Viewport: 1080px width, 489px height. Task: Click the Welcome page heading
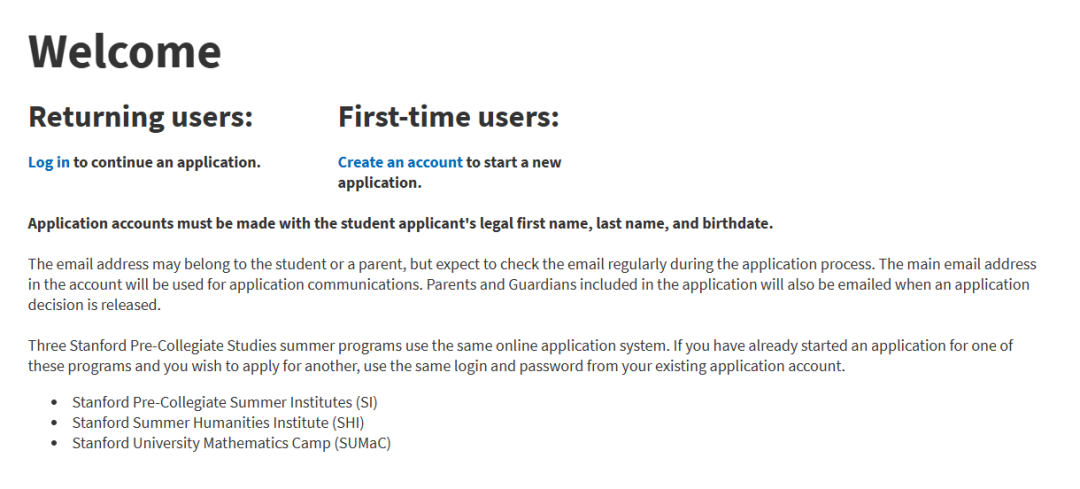(125, 52)
